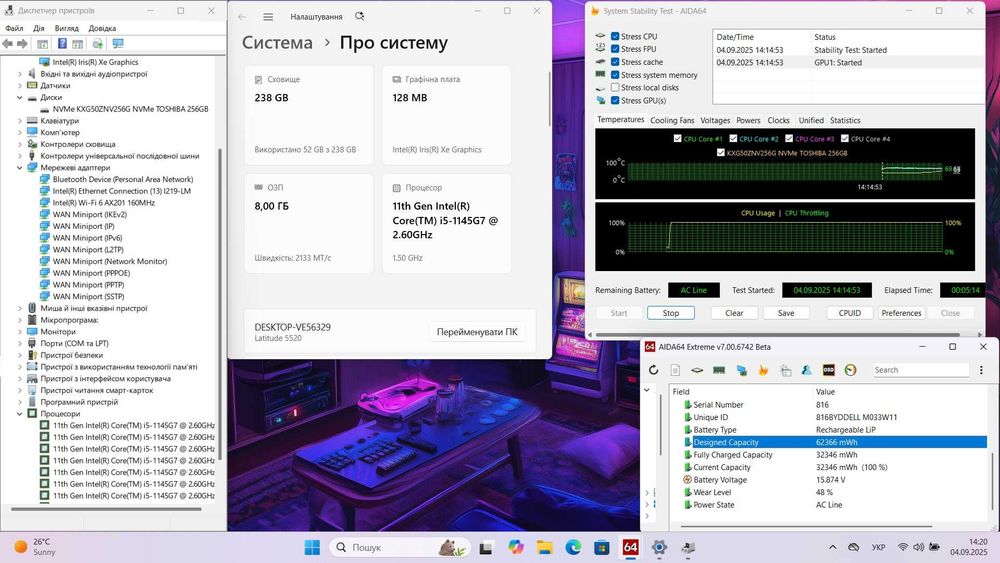Uncheck CPU Core #4 in temperature graph
This screenshot has height=563, width=1000.
click(x=844, y=138)
